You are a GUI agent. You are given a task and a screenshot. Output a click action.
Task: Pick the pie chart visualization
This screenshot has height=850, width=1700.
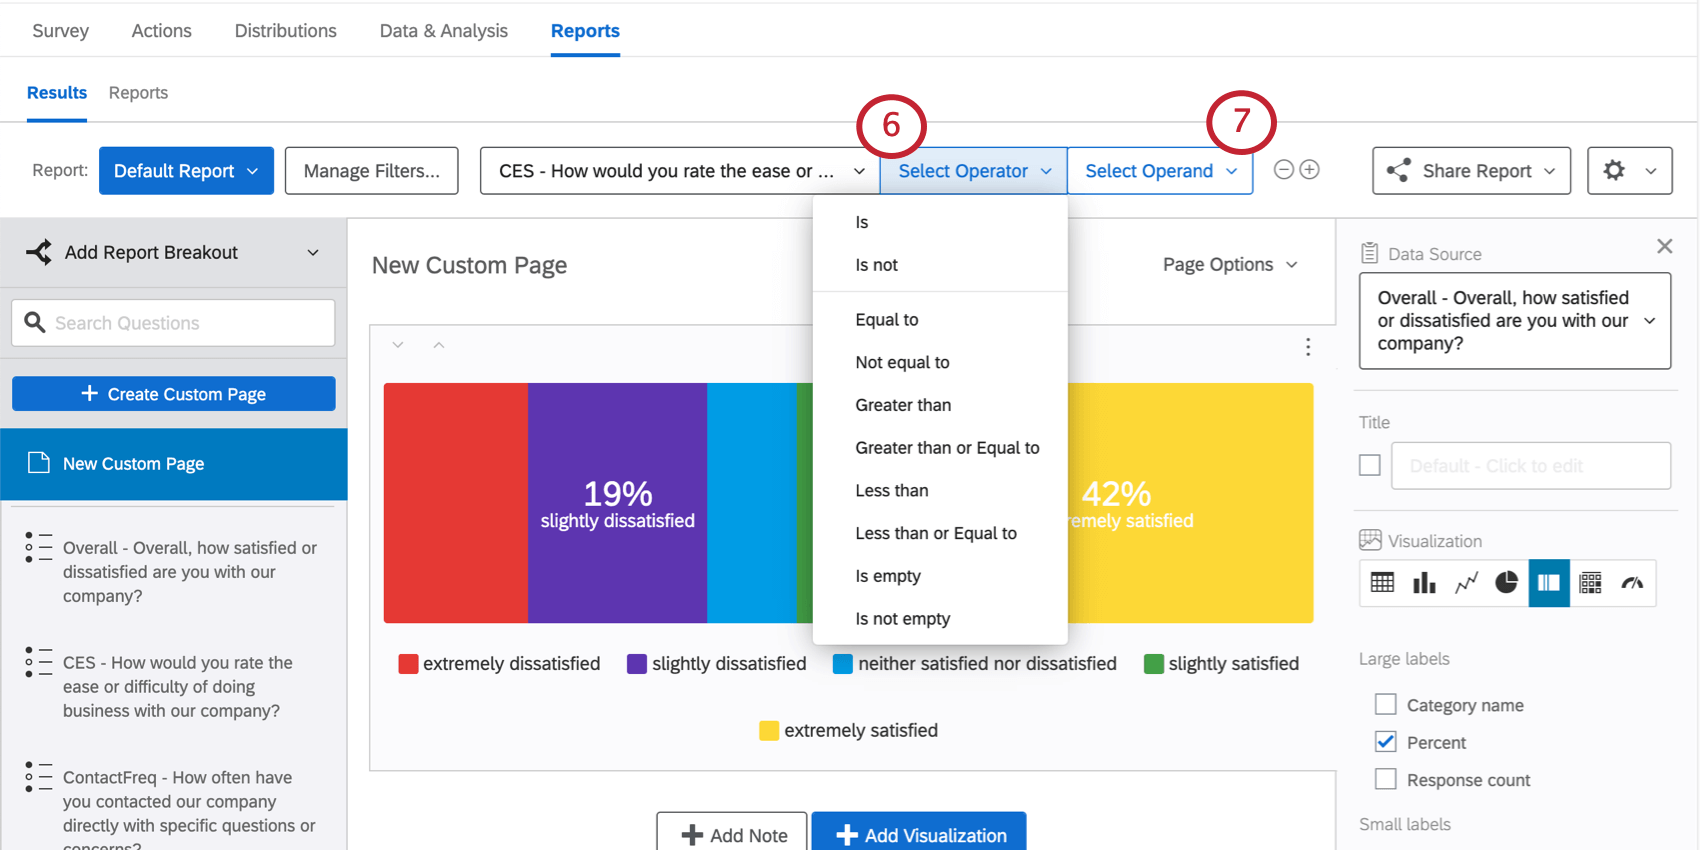point(1507,583)
